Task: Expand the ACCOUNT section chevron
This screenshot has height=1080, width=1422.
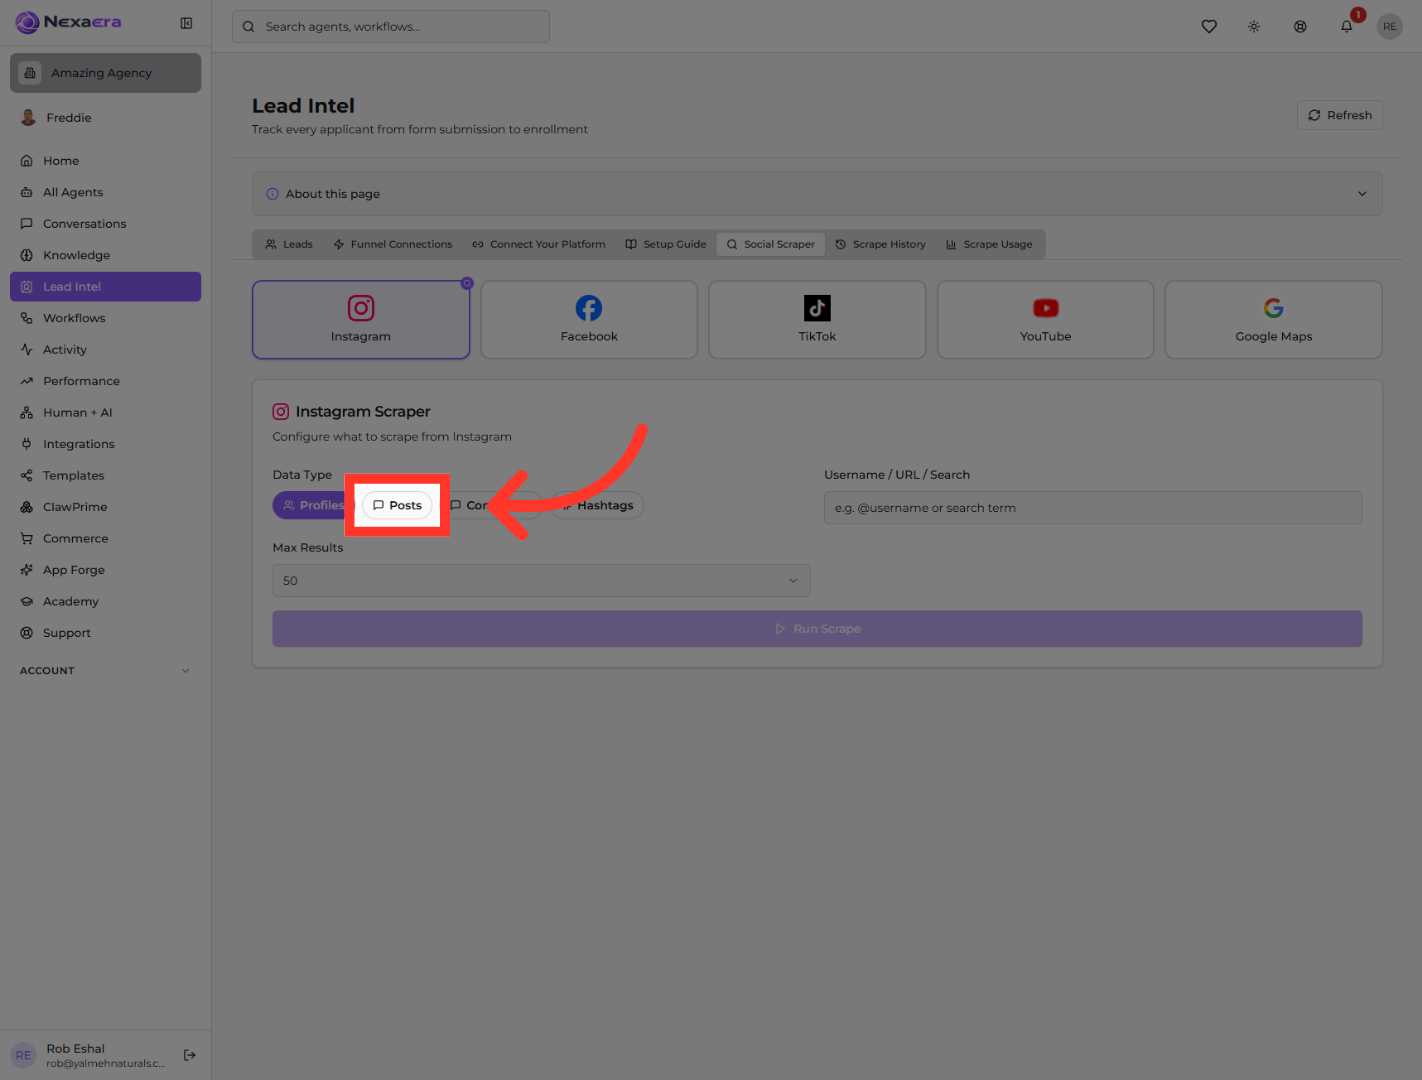Action: tap(185, 671)
